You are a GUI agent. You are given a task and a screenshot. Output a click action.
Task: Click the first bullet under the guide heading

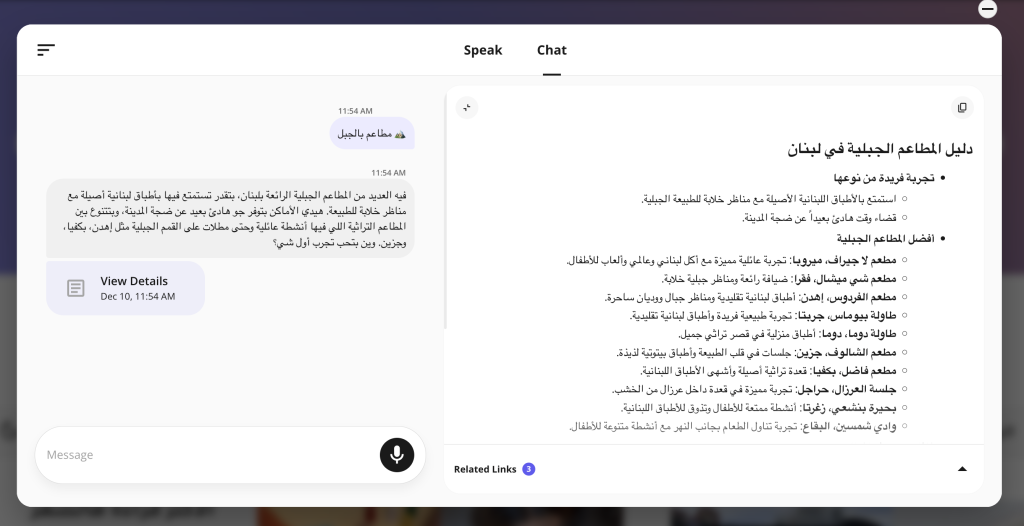tap(884, 178)
